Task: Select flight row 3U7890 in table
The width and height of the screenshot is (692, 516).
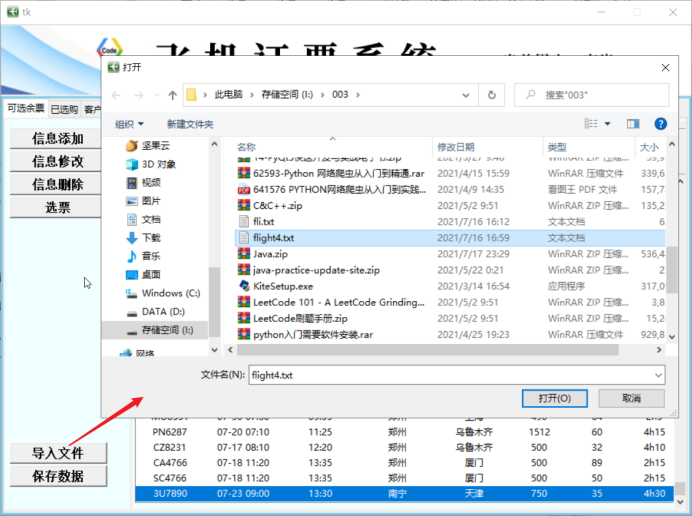Action: pyautogui.click(x=404, y=493)
